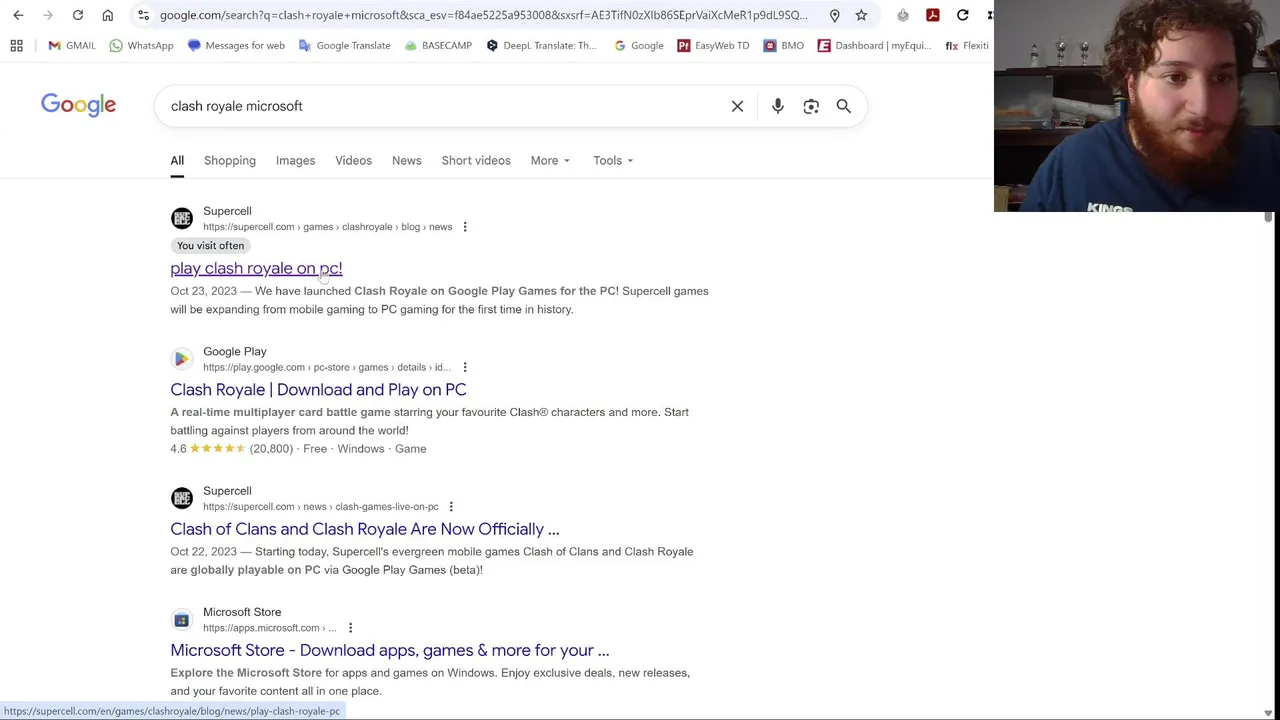Open more options for clash-games-live-on-pc result
This screenshot has height=720, width=1280.
coord(450,507)
